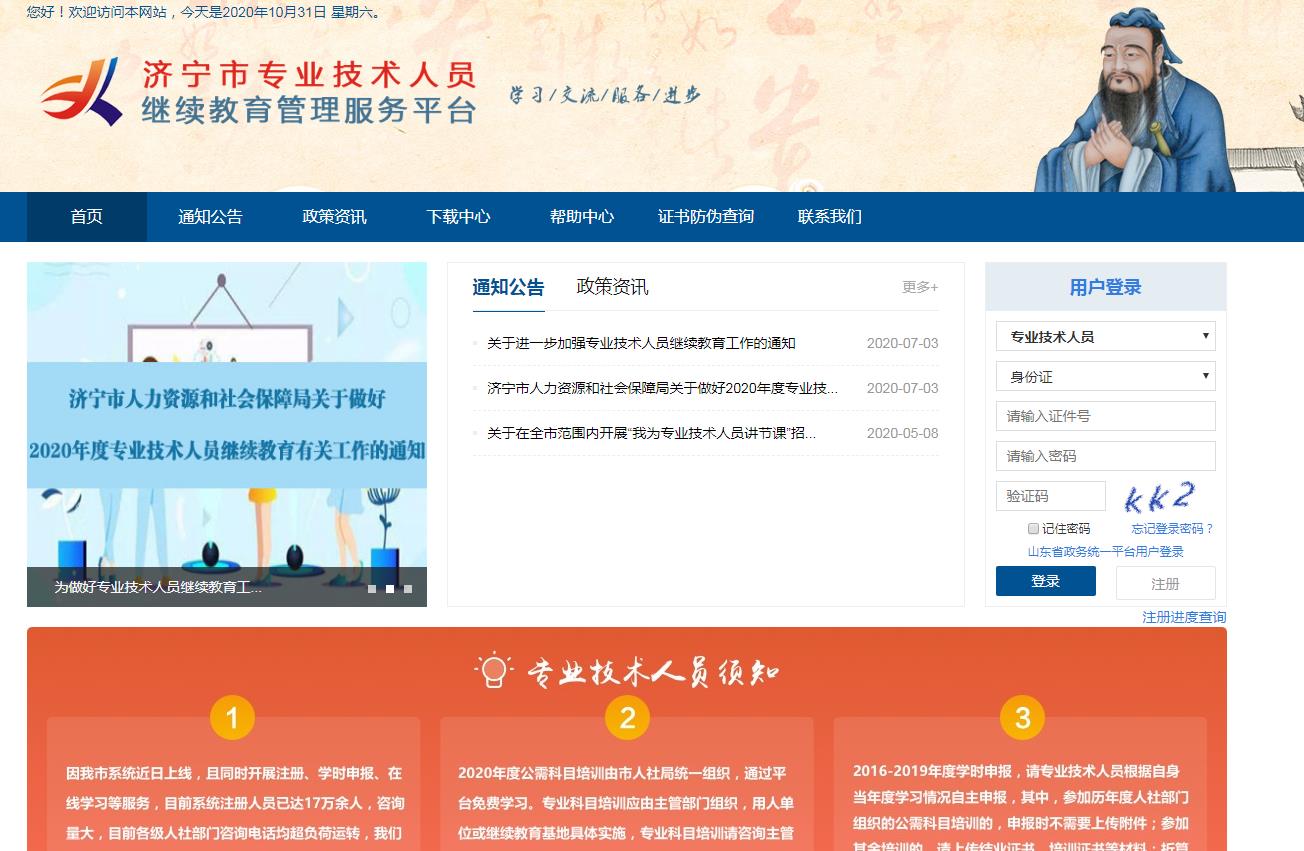The width and height of the screenshot is (1304, 851).
Task: Click the blue 登录 button
Action: coord(1045,581)
